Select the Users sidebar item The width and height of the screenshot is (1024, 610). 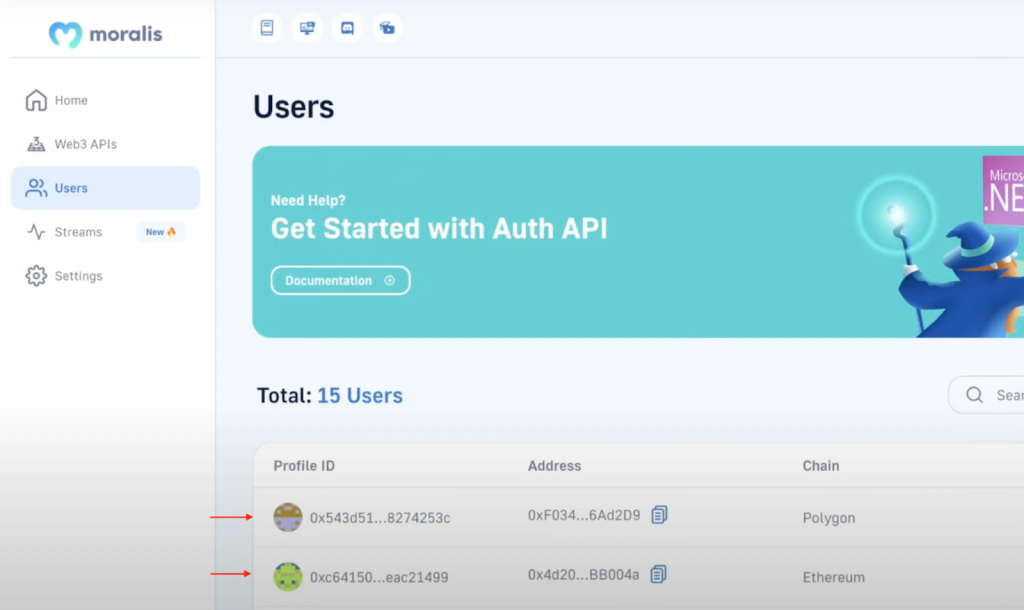(105, 188)
